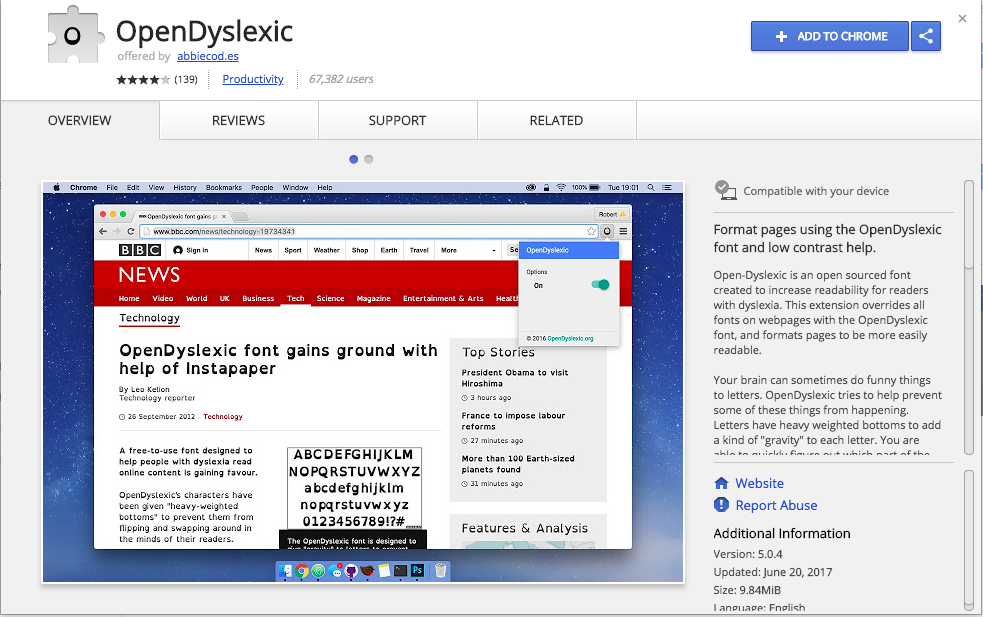
Task: Select the Science tab on BBC News
Action: coord(330,298)
